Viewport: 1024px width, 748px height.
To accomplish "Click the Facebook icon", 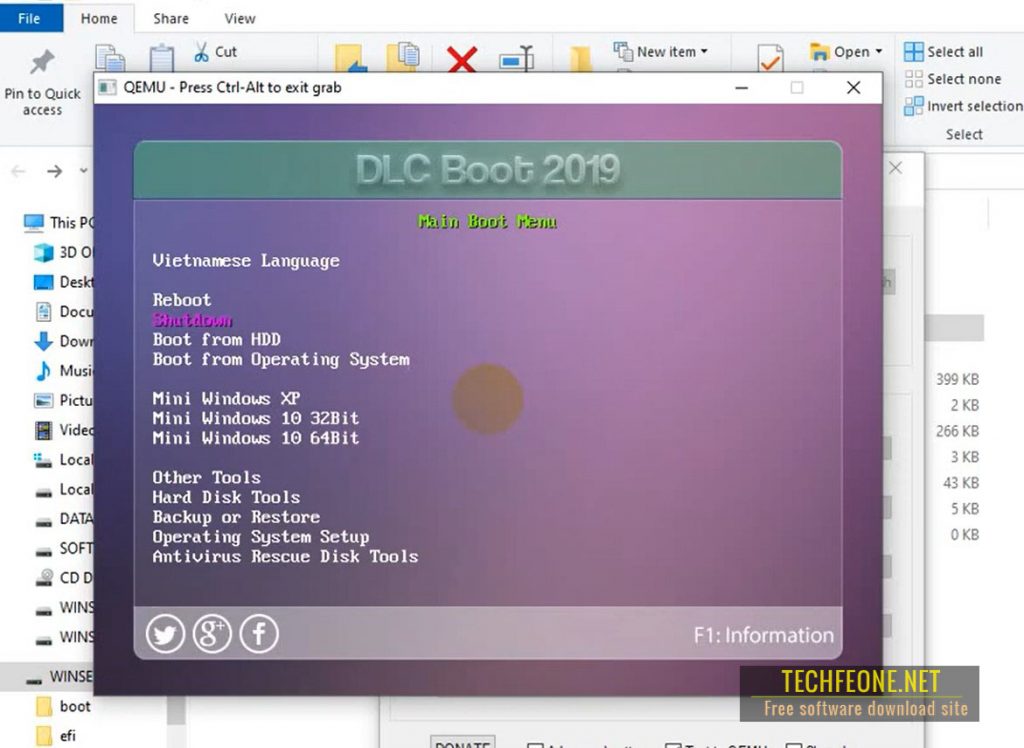I will tap(259, 634).
